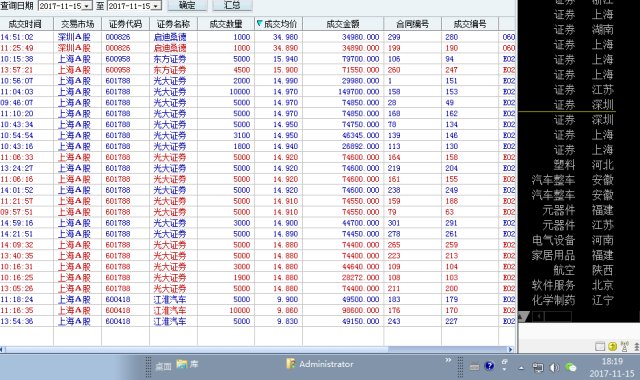The image size is (640, 380).
Task: Open the blue help question-mark icon
Action: coord(489,366)
